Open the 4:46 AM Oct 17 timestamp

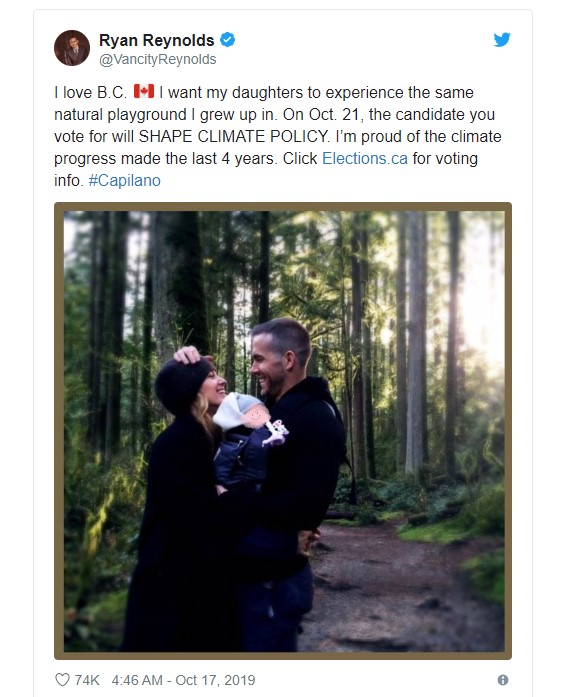[x=183, y=680]
